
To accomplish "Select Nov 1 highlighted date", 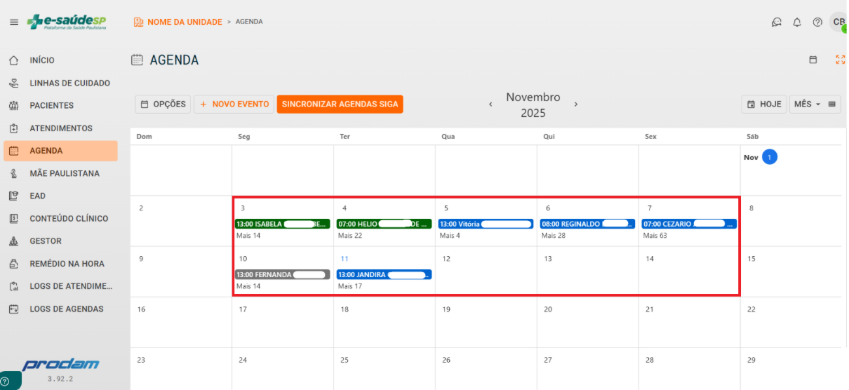I will click(x=769, y=158).
